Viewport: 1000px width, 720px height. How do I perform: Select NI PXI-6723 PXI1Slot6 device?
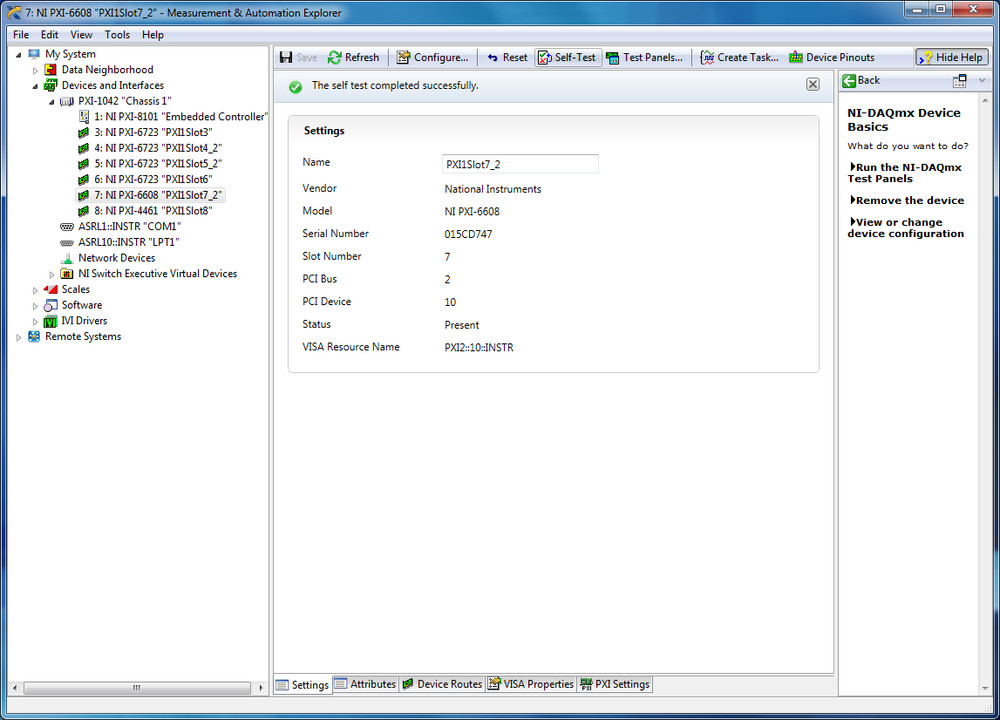(145, 179)
